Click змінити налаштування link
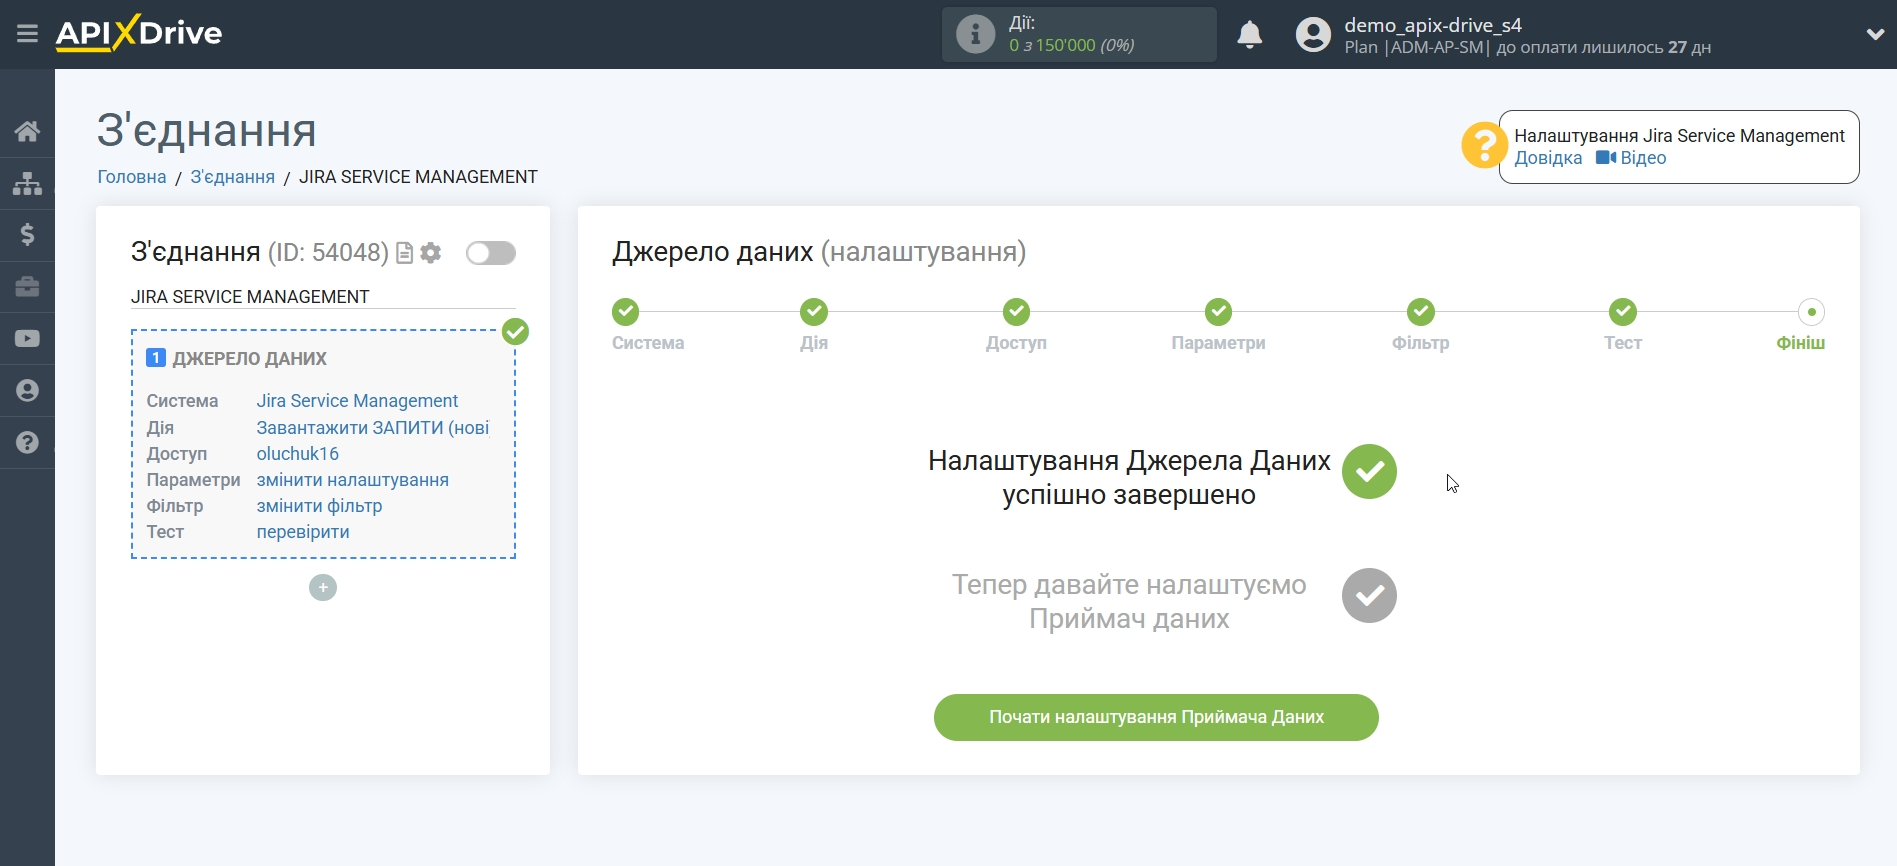The image size is (1897, 866). [353, 480]
